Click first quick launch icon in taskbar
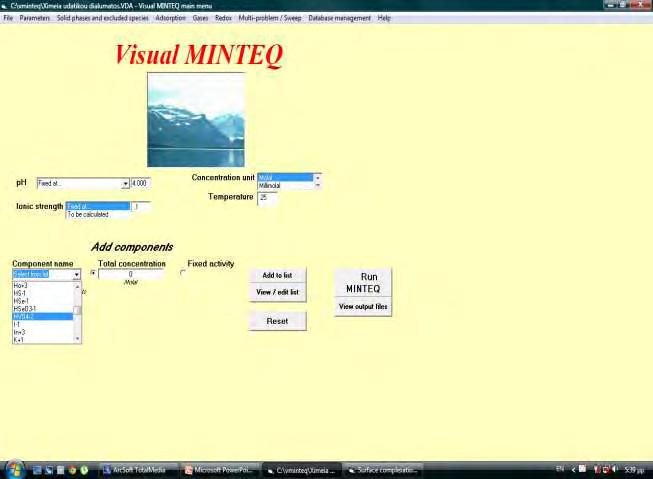Image resolution: width=653 pixels, height=479 pixels. (37, 470)
